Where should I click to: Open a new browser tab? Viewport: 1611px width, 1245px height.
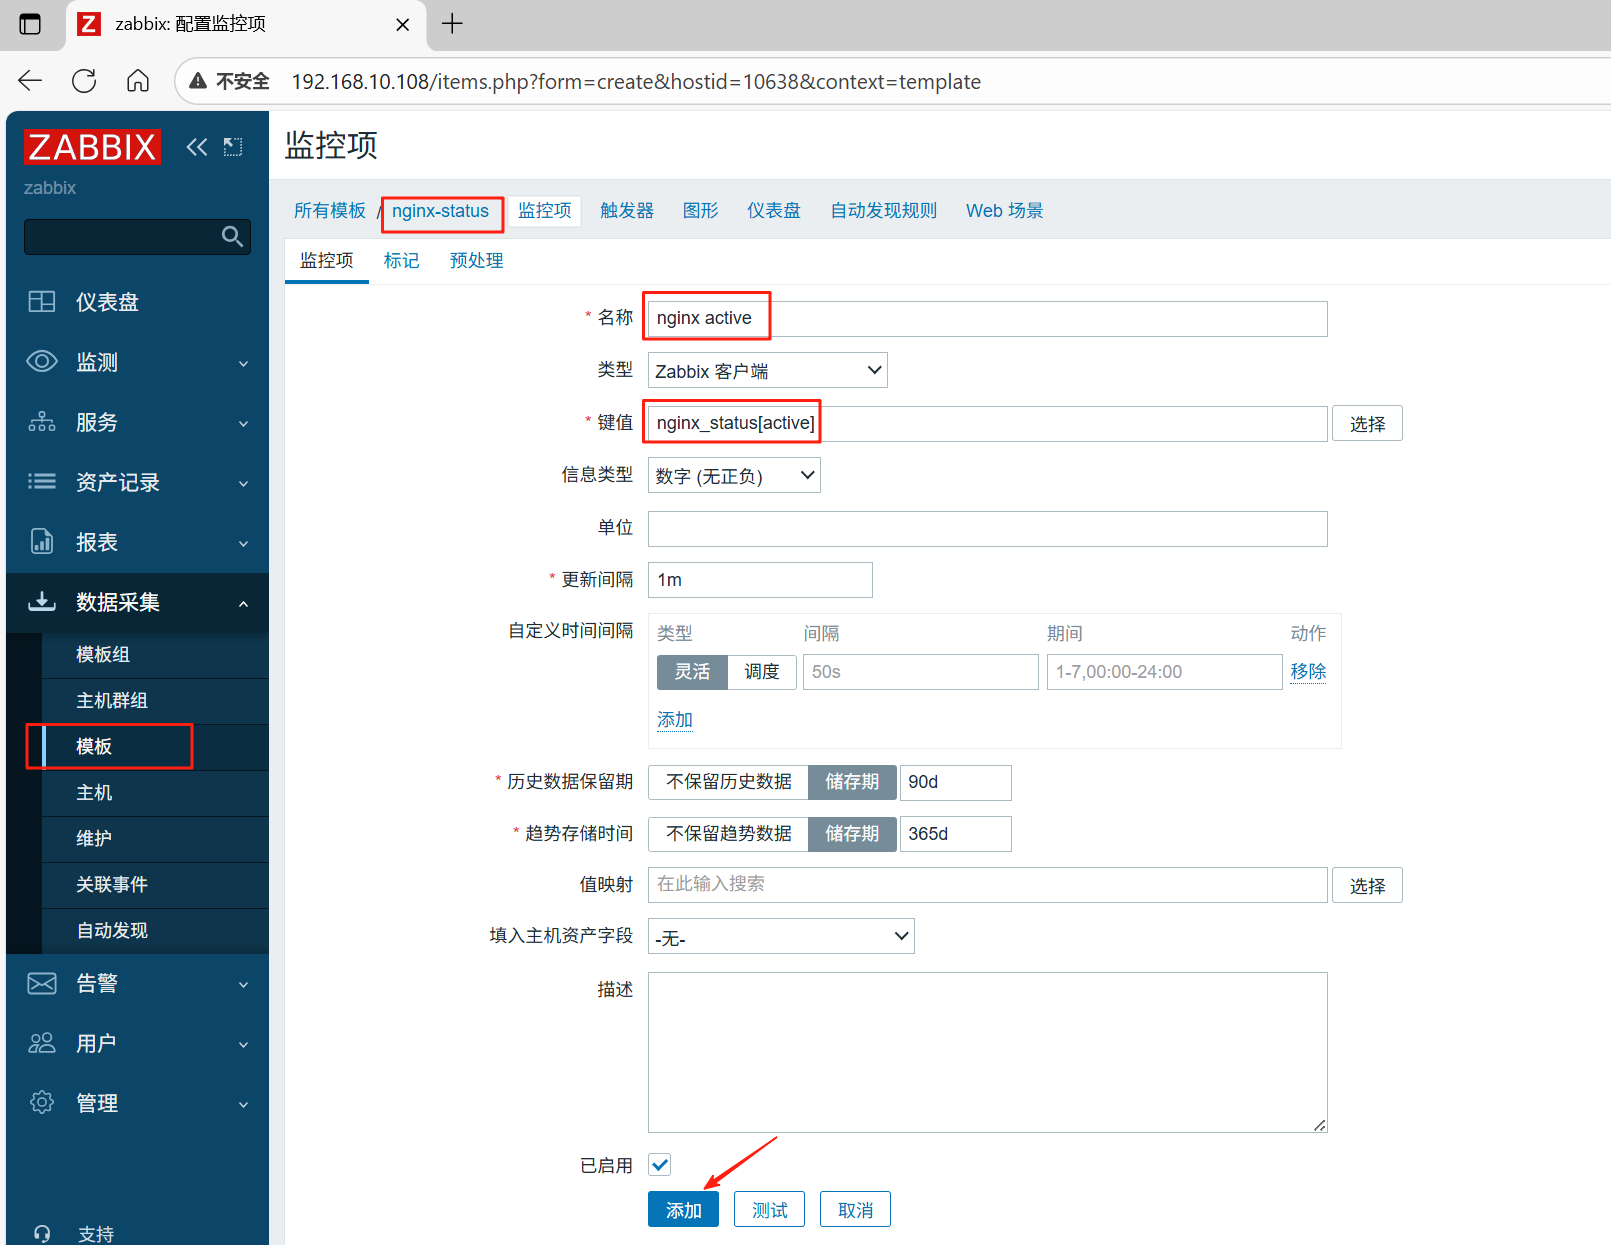click(x=452, y=24)
